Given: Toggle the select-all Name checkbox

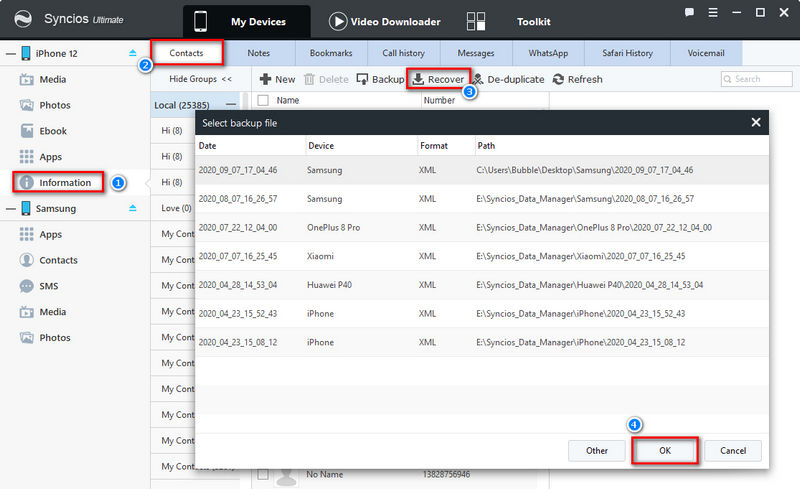Looking at the screenshot, I should [x=263, y=101].
